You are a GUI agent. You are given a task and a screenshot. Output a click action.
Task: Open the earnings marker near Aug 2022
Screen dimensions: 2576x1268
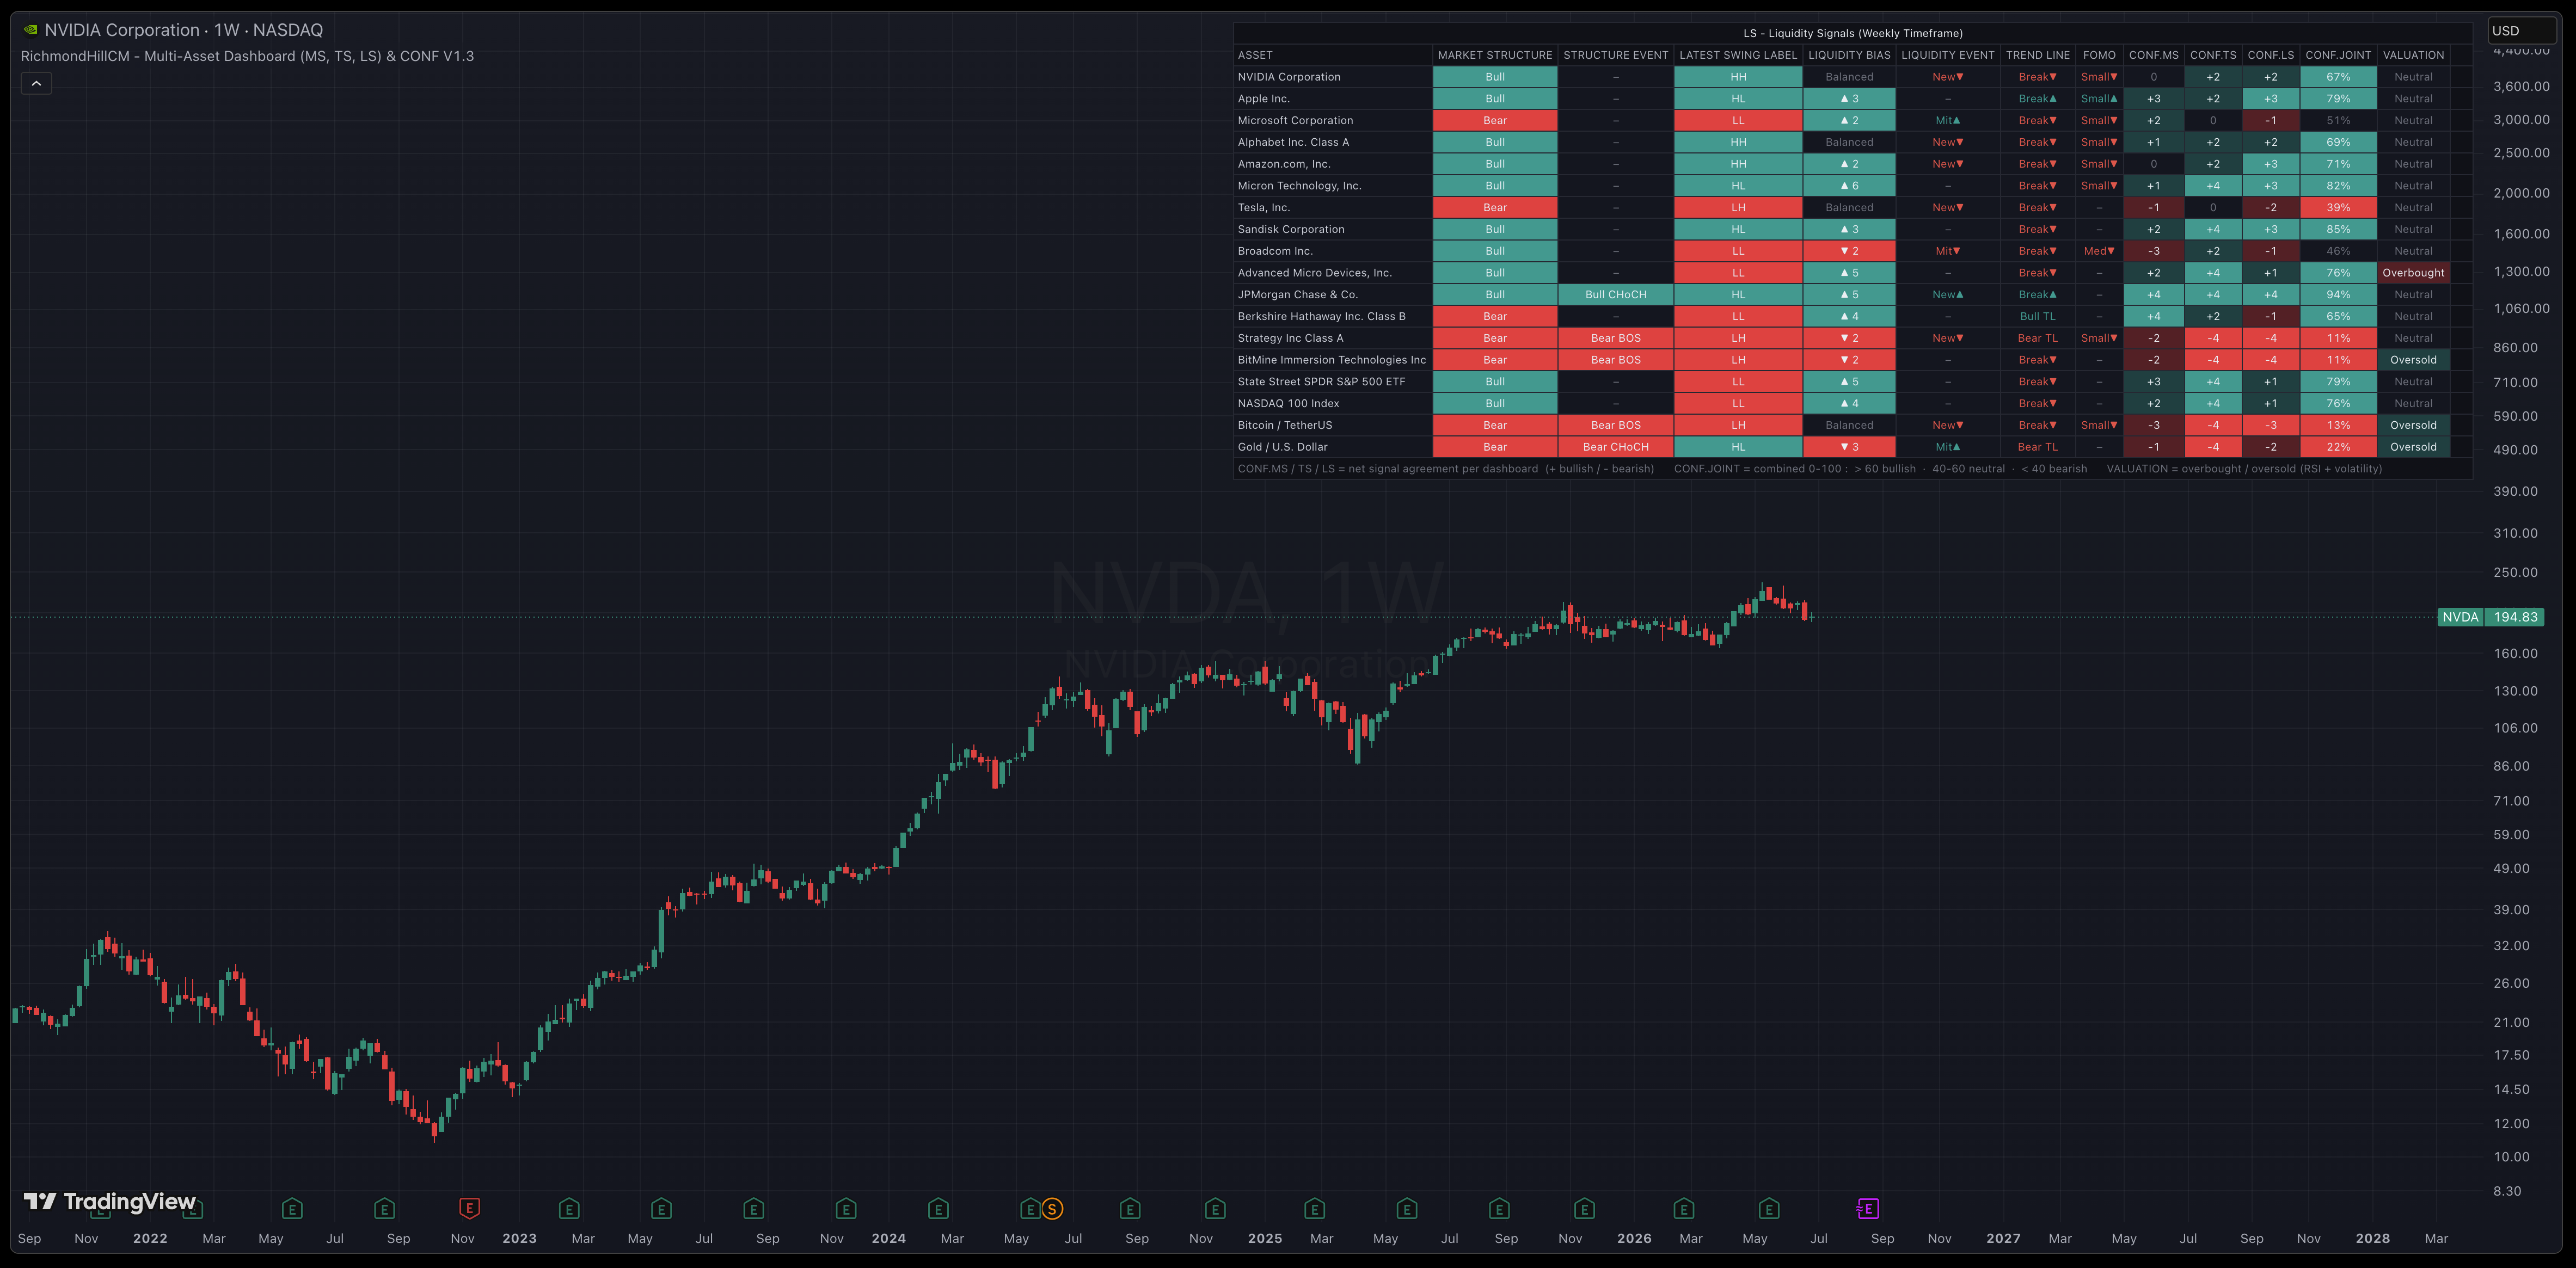pos(384,1208)
